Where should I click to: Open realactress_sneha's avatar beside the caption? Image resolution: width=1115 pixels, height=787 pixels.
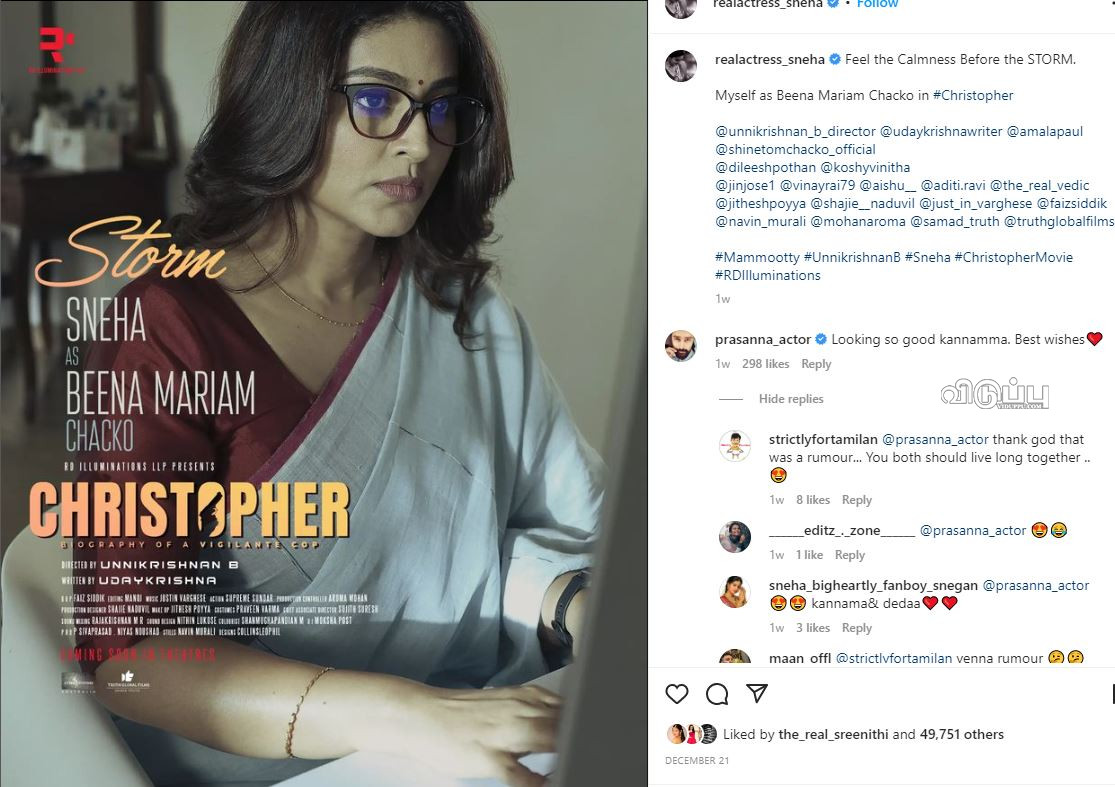[681, 66]
